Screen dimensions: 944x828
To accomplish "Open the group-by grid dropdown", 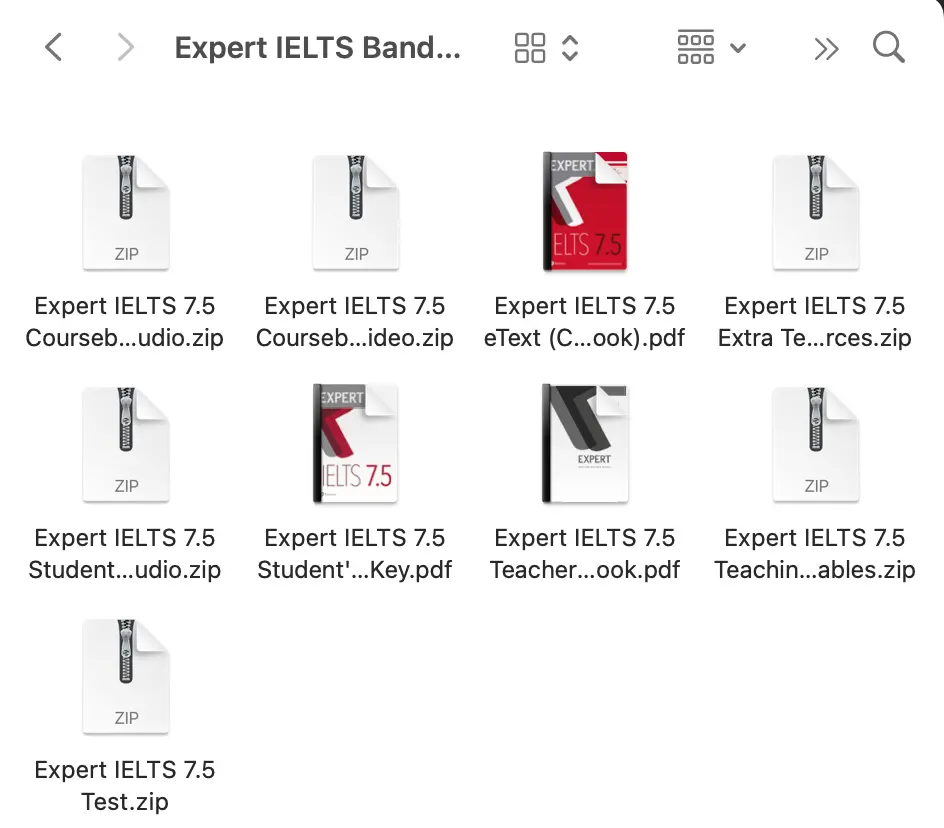I will pos(711,47).
